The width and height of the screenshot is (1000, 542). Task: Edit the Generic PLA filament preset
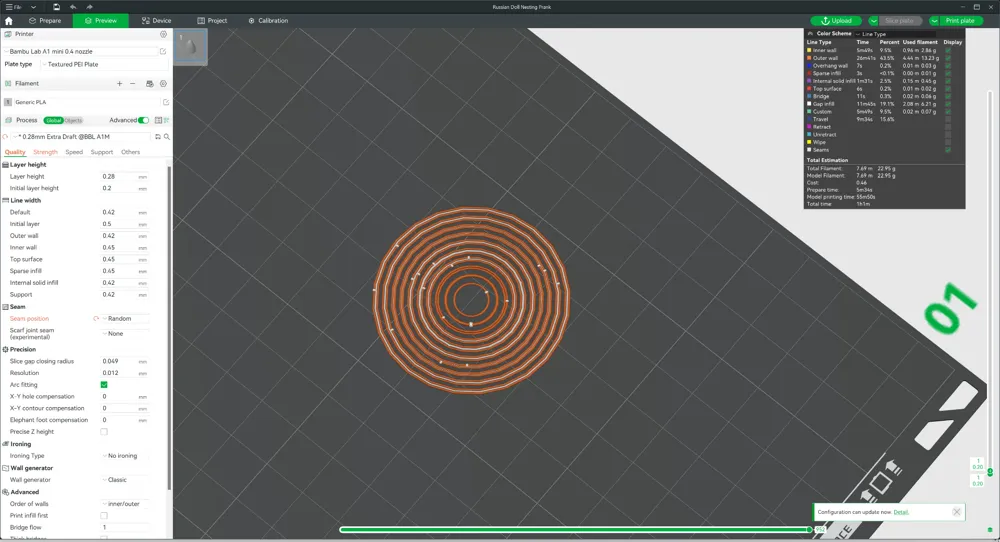point(166,102)
